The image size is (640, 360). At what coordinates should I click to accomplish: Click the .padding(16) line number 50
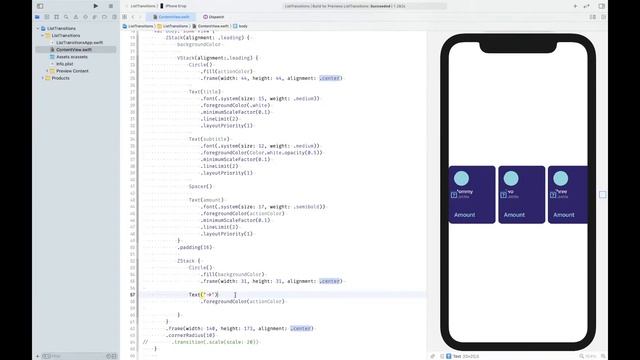click(132, 247)
